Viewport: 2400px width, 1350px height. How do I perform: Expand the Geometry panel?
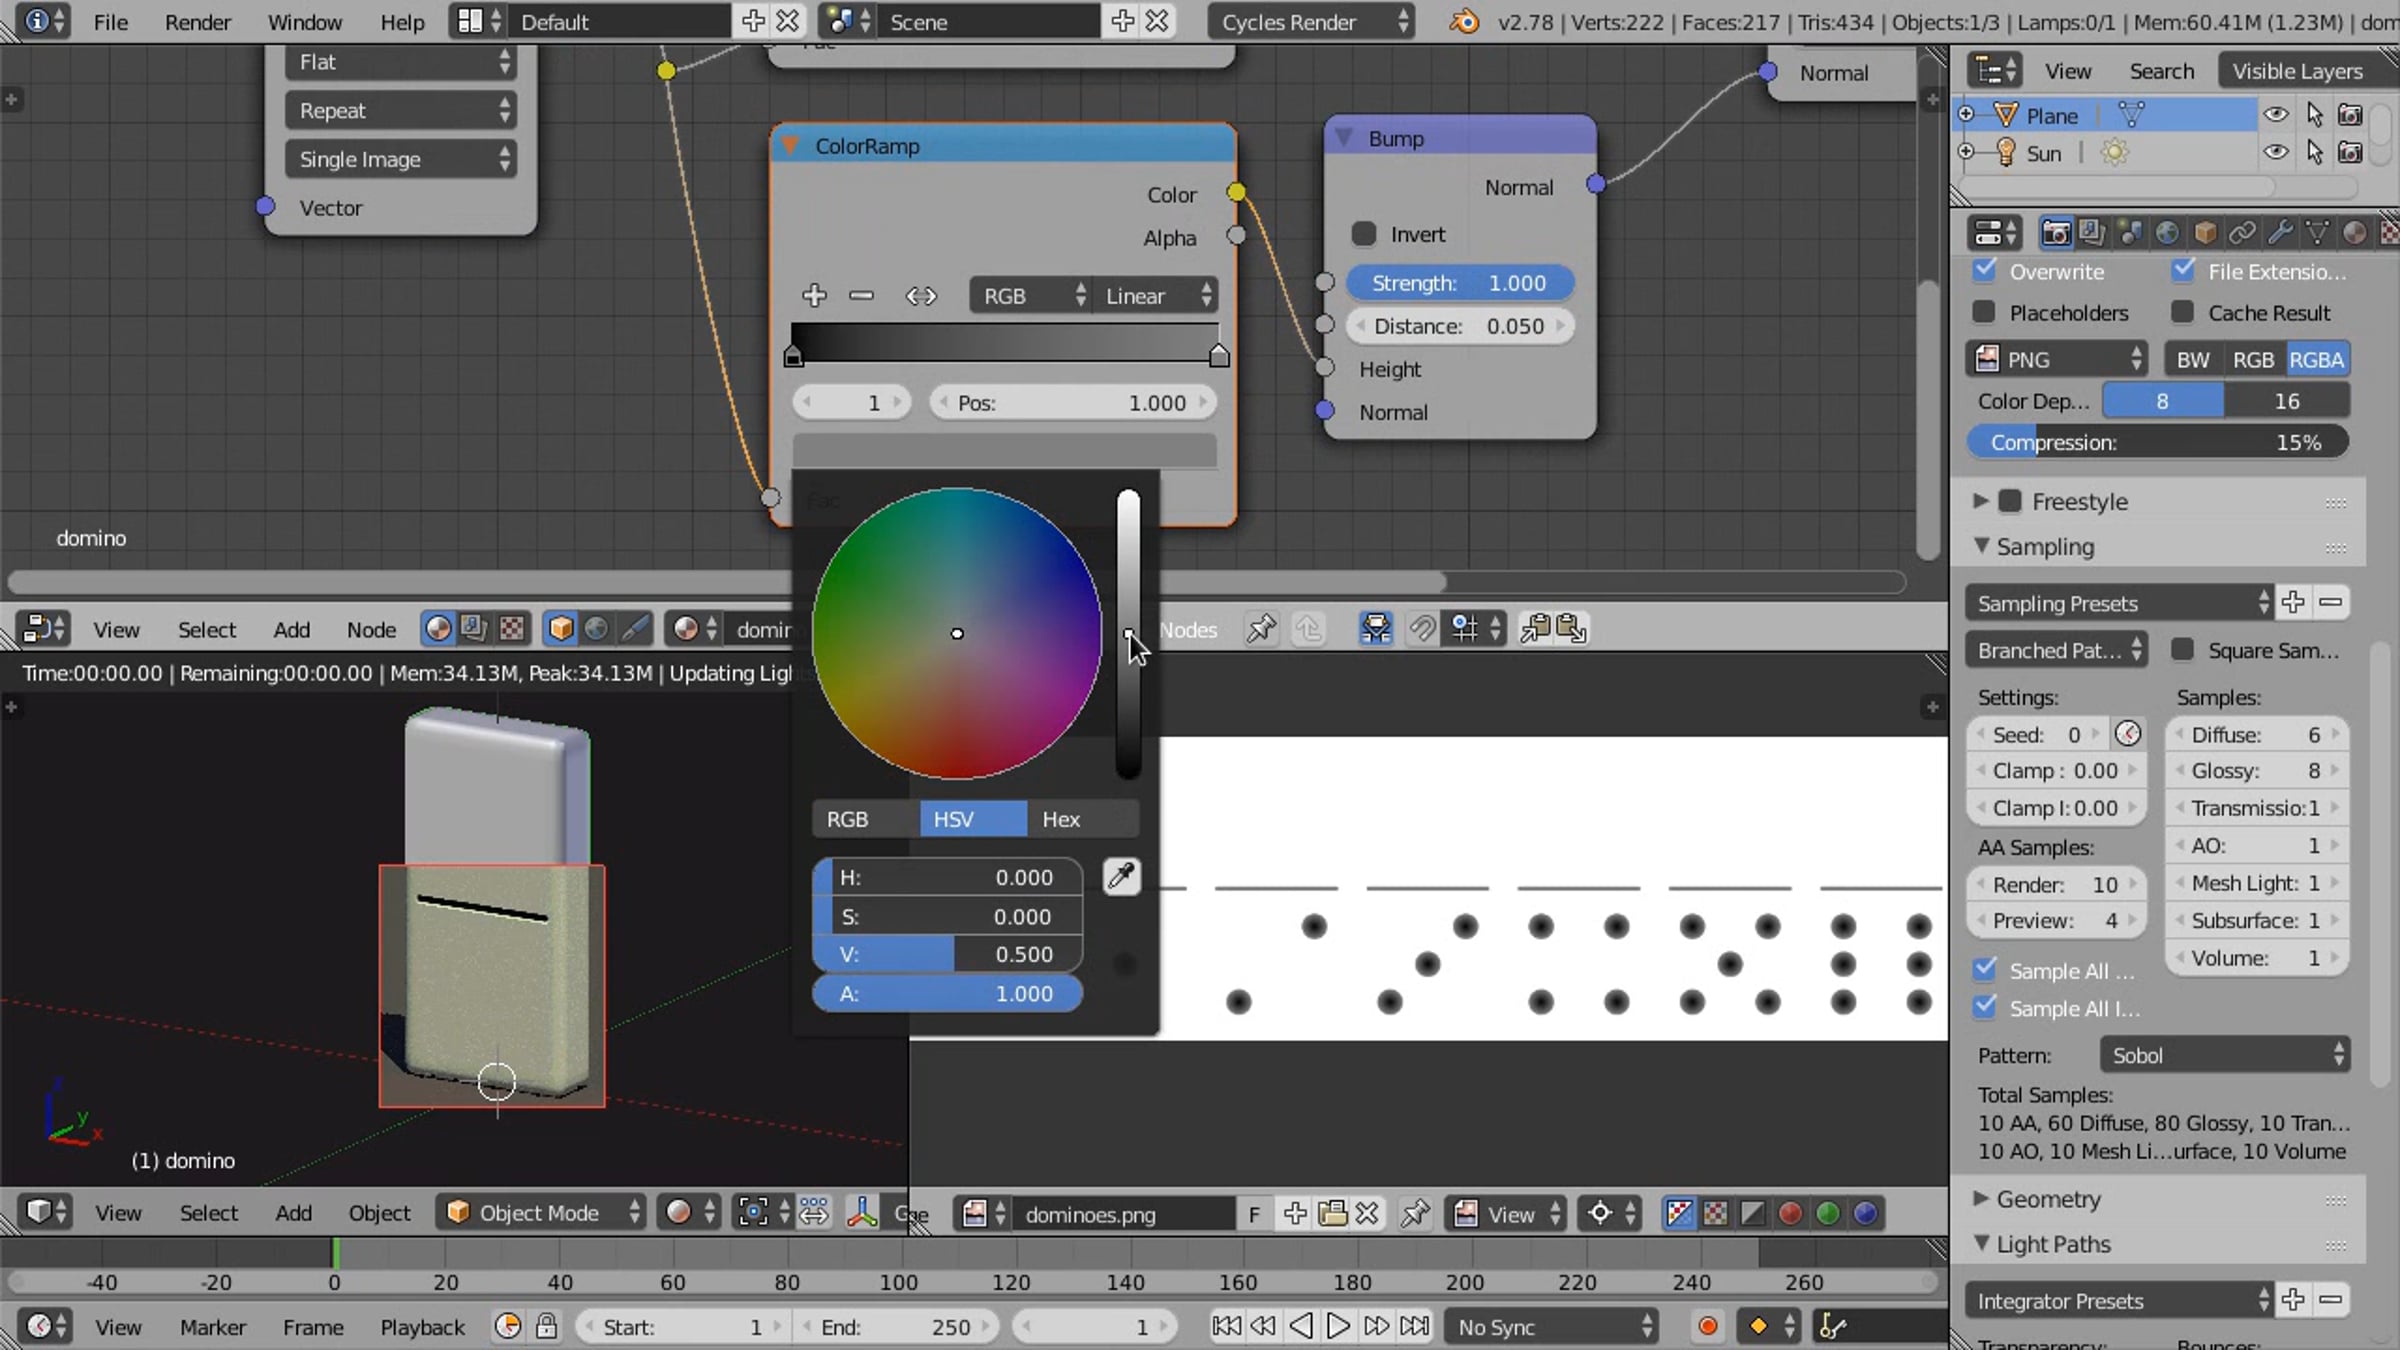tap(2047, 1198)
